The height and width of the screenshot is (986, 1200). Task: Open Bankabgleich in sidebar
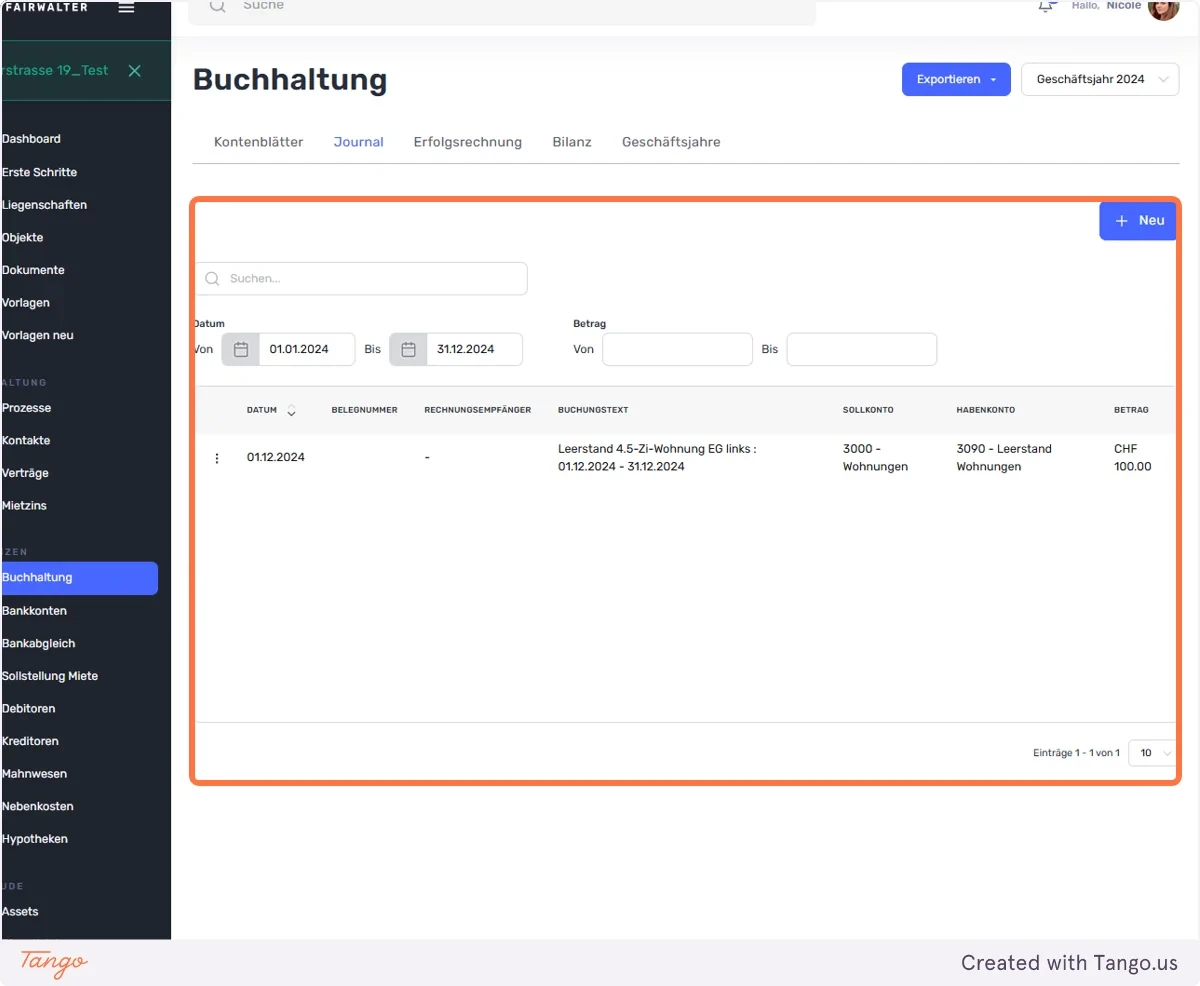point(38,644)
